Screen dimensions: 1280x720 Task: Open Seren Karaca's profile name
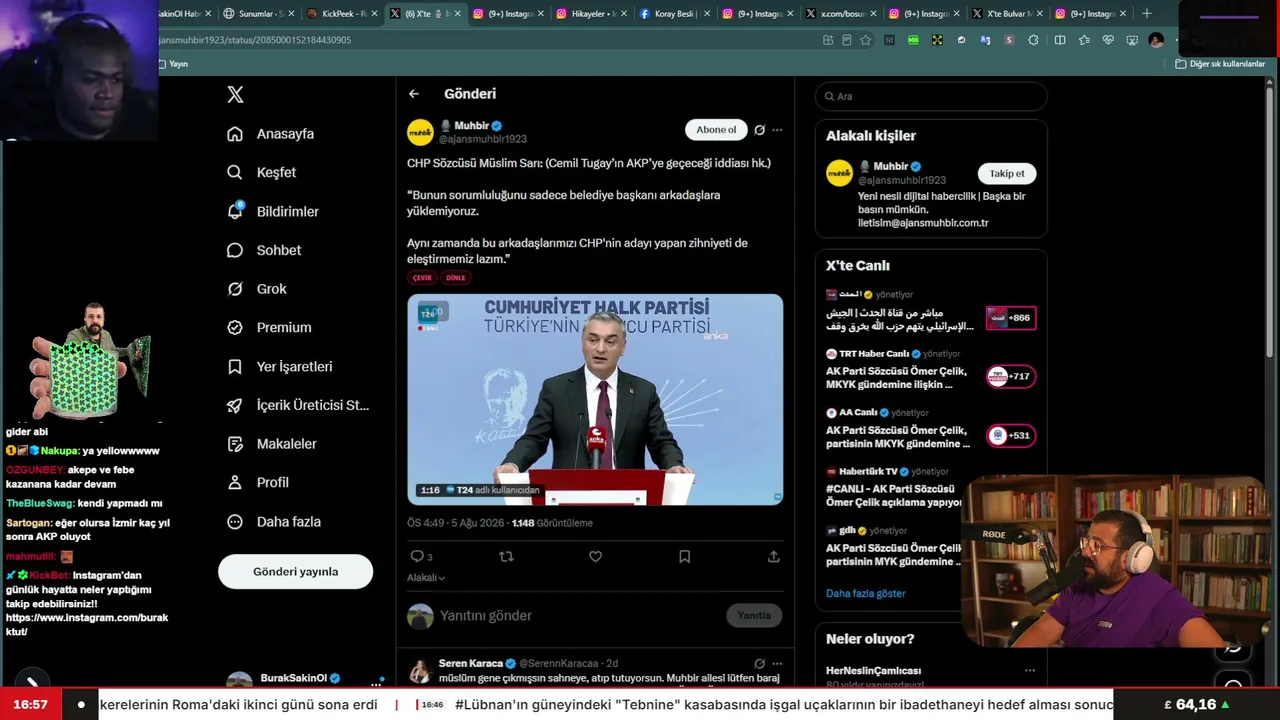(x=470, y=663)
